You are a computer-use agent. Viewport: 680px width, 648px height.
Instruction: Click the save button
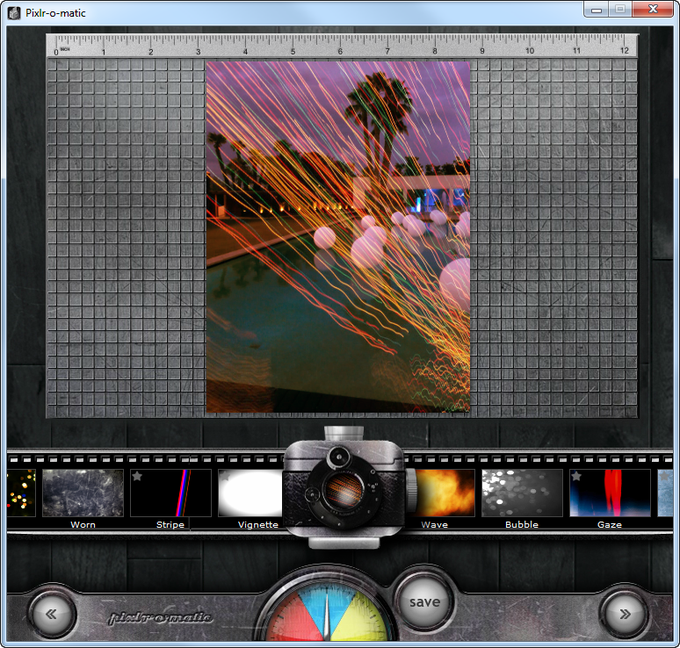click(x=425, y=602)
